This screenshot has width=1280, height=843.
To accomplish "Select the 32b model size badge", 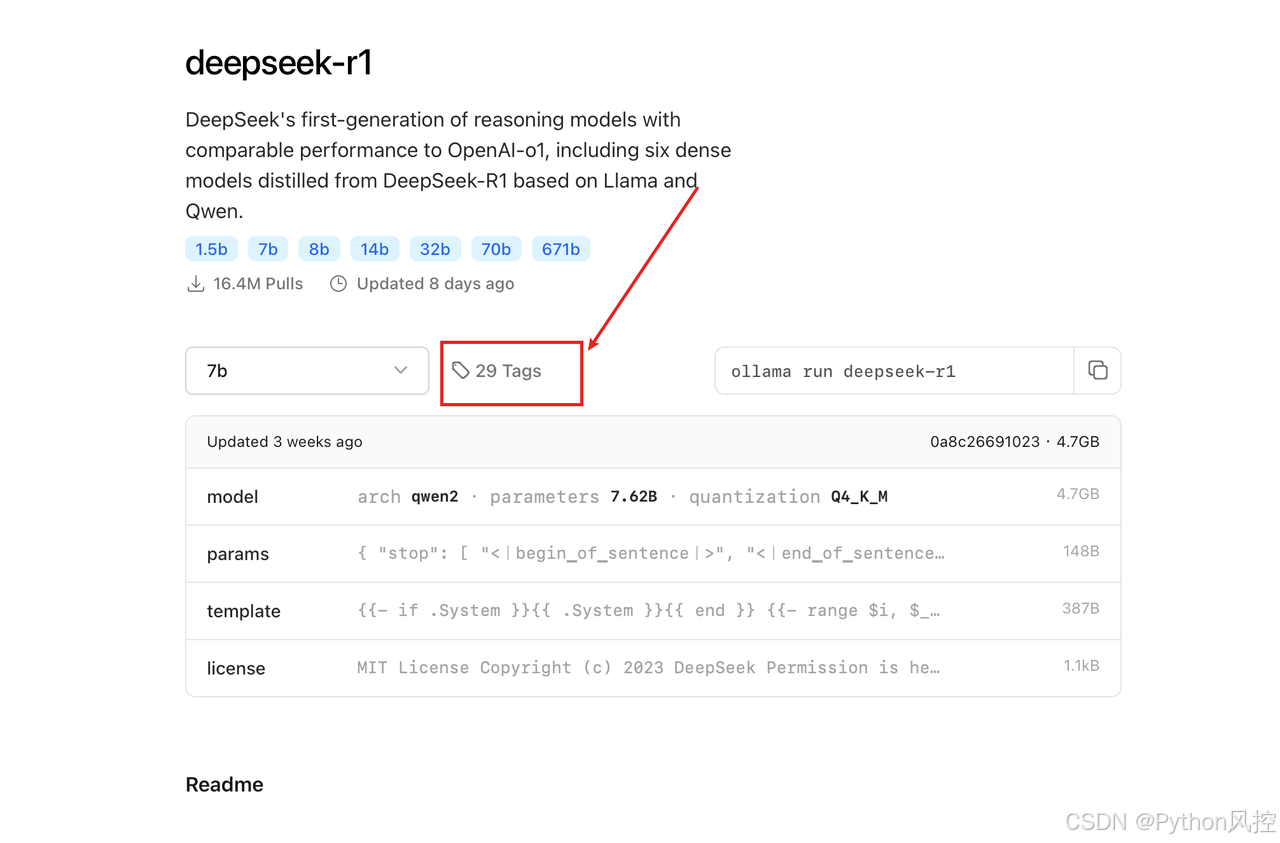I will click(x=435, y=248).
